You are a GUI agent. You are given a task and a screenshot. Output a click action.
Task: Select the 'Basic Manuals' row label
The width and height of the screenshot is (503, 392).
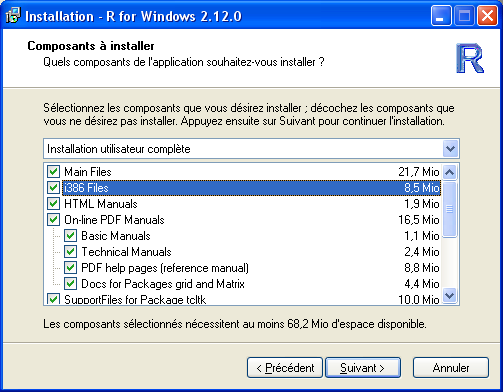pyautogui.click(x=116, y=236)
